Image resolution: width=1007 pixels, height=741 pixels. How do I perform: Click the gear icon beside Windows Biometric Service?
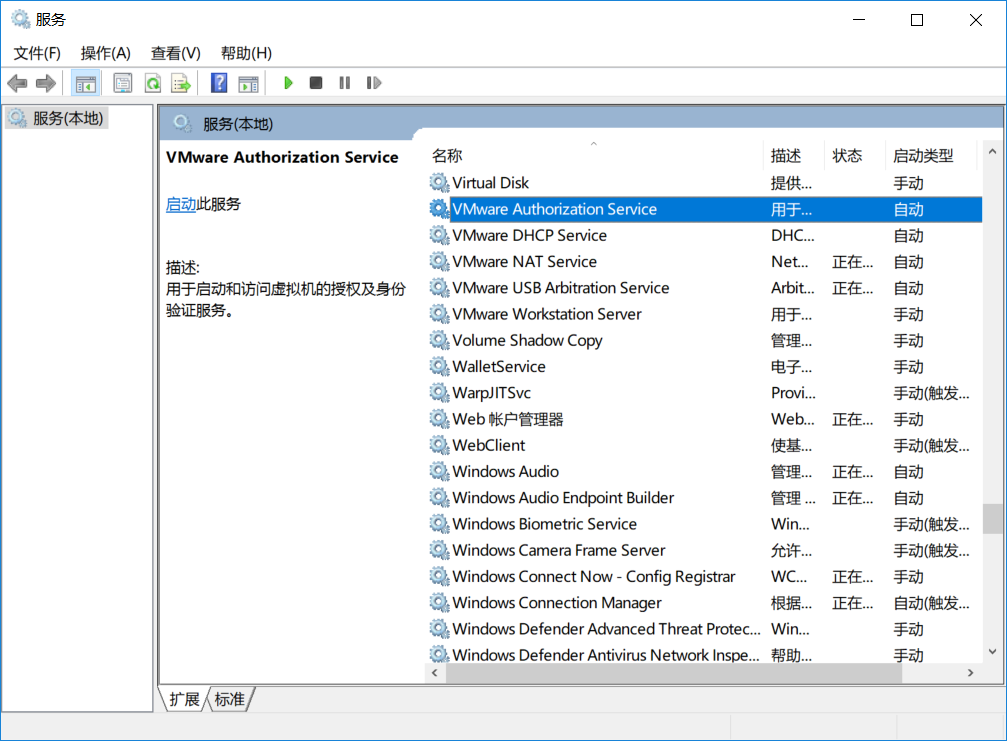coord(439,524)
